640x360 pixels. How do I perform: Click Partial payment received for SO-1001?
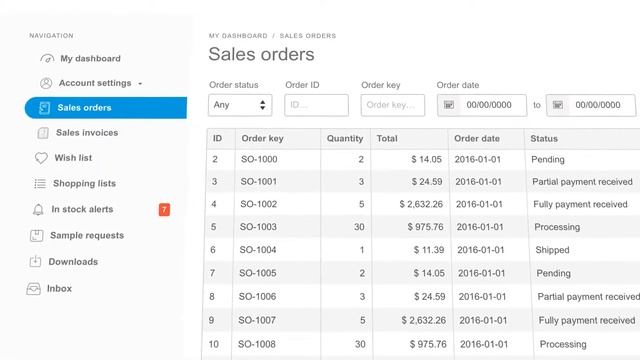click(582, 182)
